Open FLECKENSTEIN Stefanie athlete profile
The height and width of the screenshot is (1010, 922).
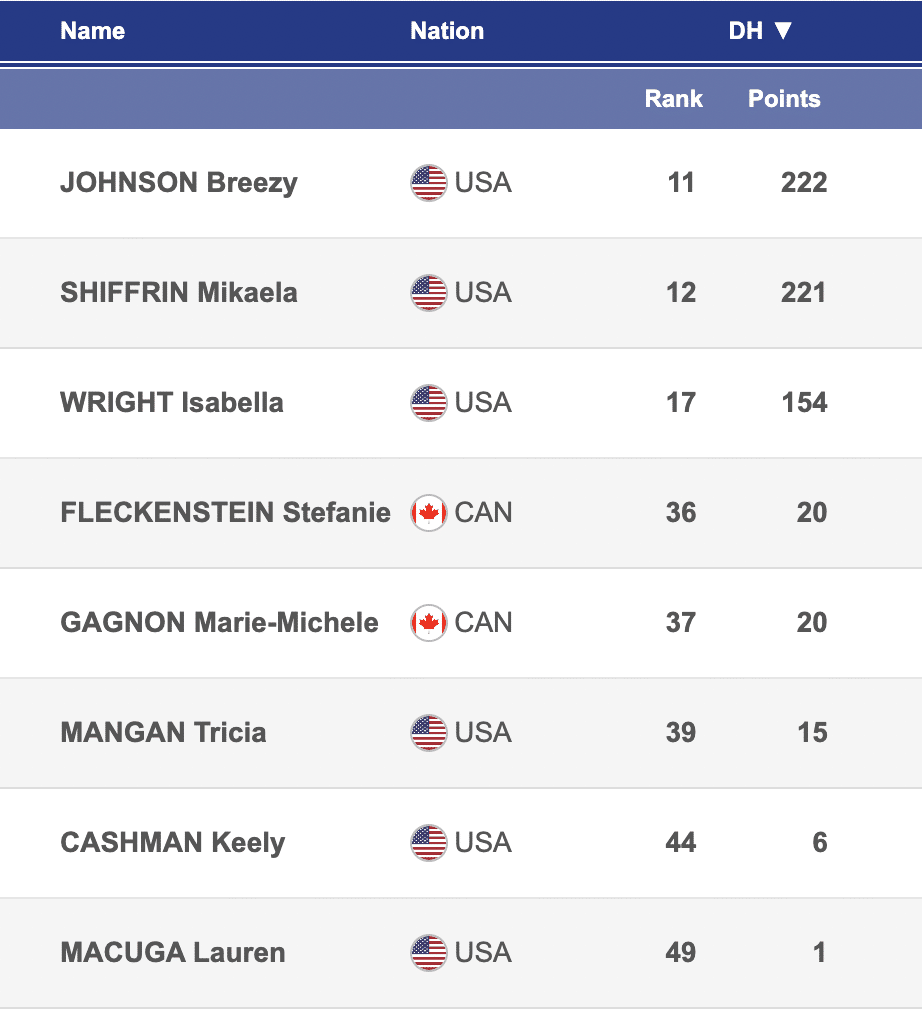tap(225, 513)
